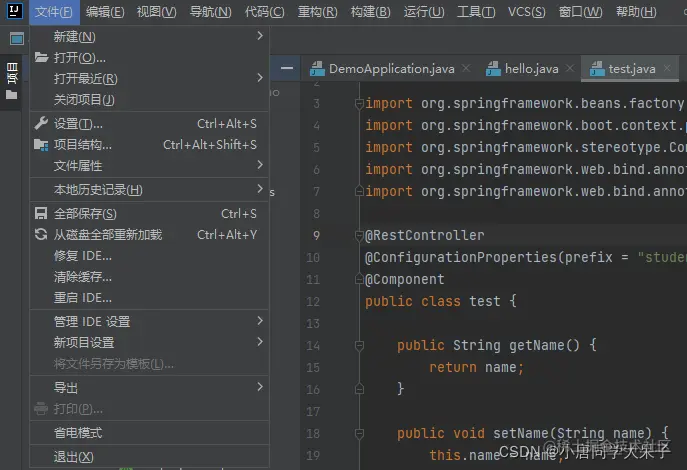Switch to the DemoApplication.java tab

click(x=391, y=69)
